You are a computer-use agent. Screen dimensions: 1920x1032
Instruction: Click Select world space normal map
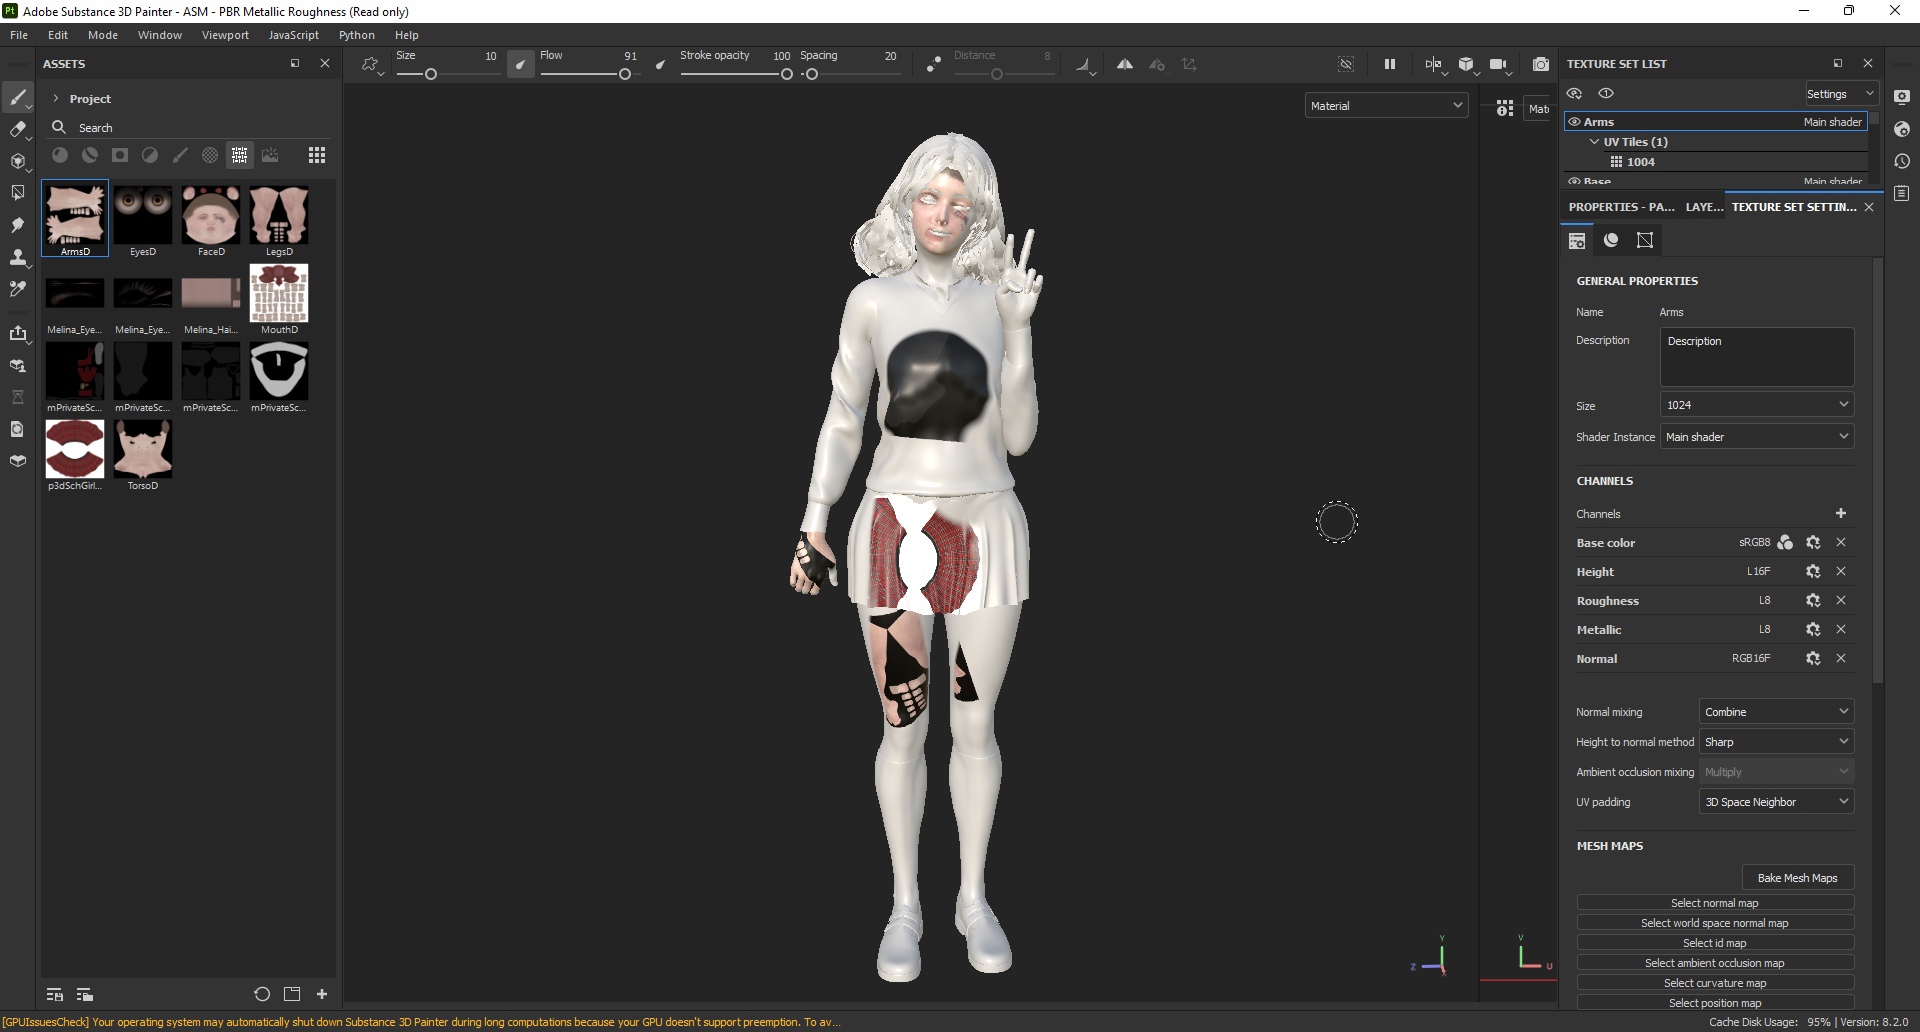pyautogui.click(x=1715, y=923)
